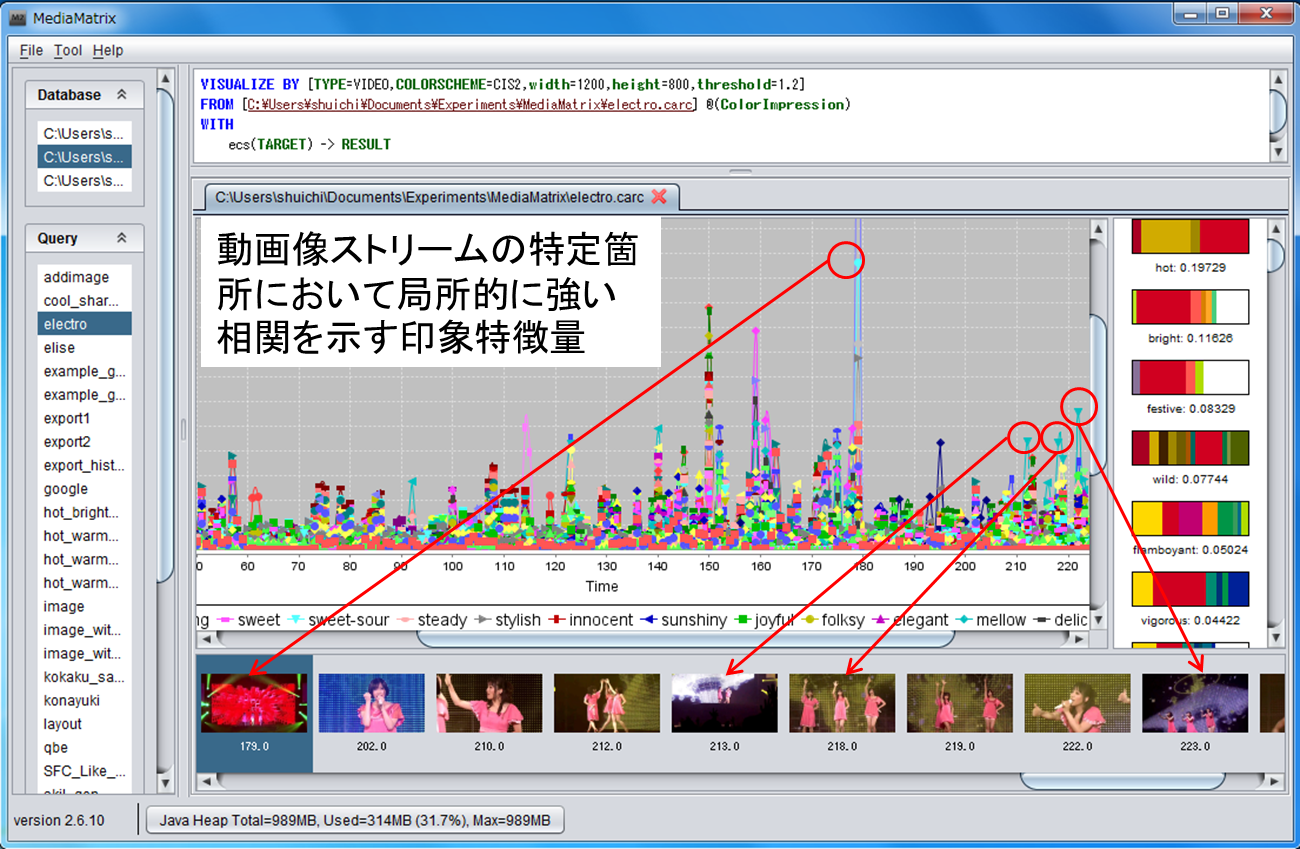The image size is (1300, 849).
Task: Select thumbnail frame 179.0
Action: tap(254, 703)
